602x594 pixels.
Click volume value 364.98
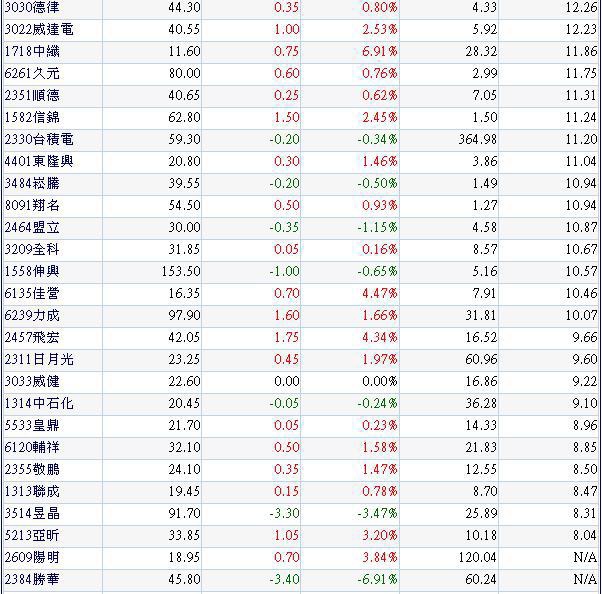coord(478,139)
